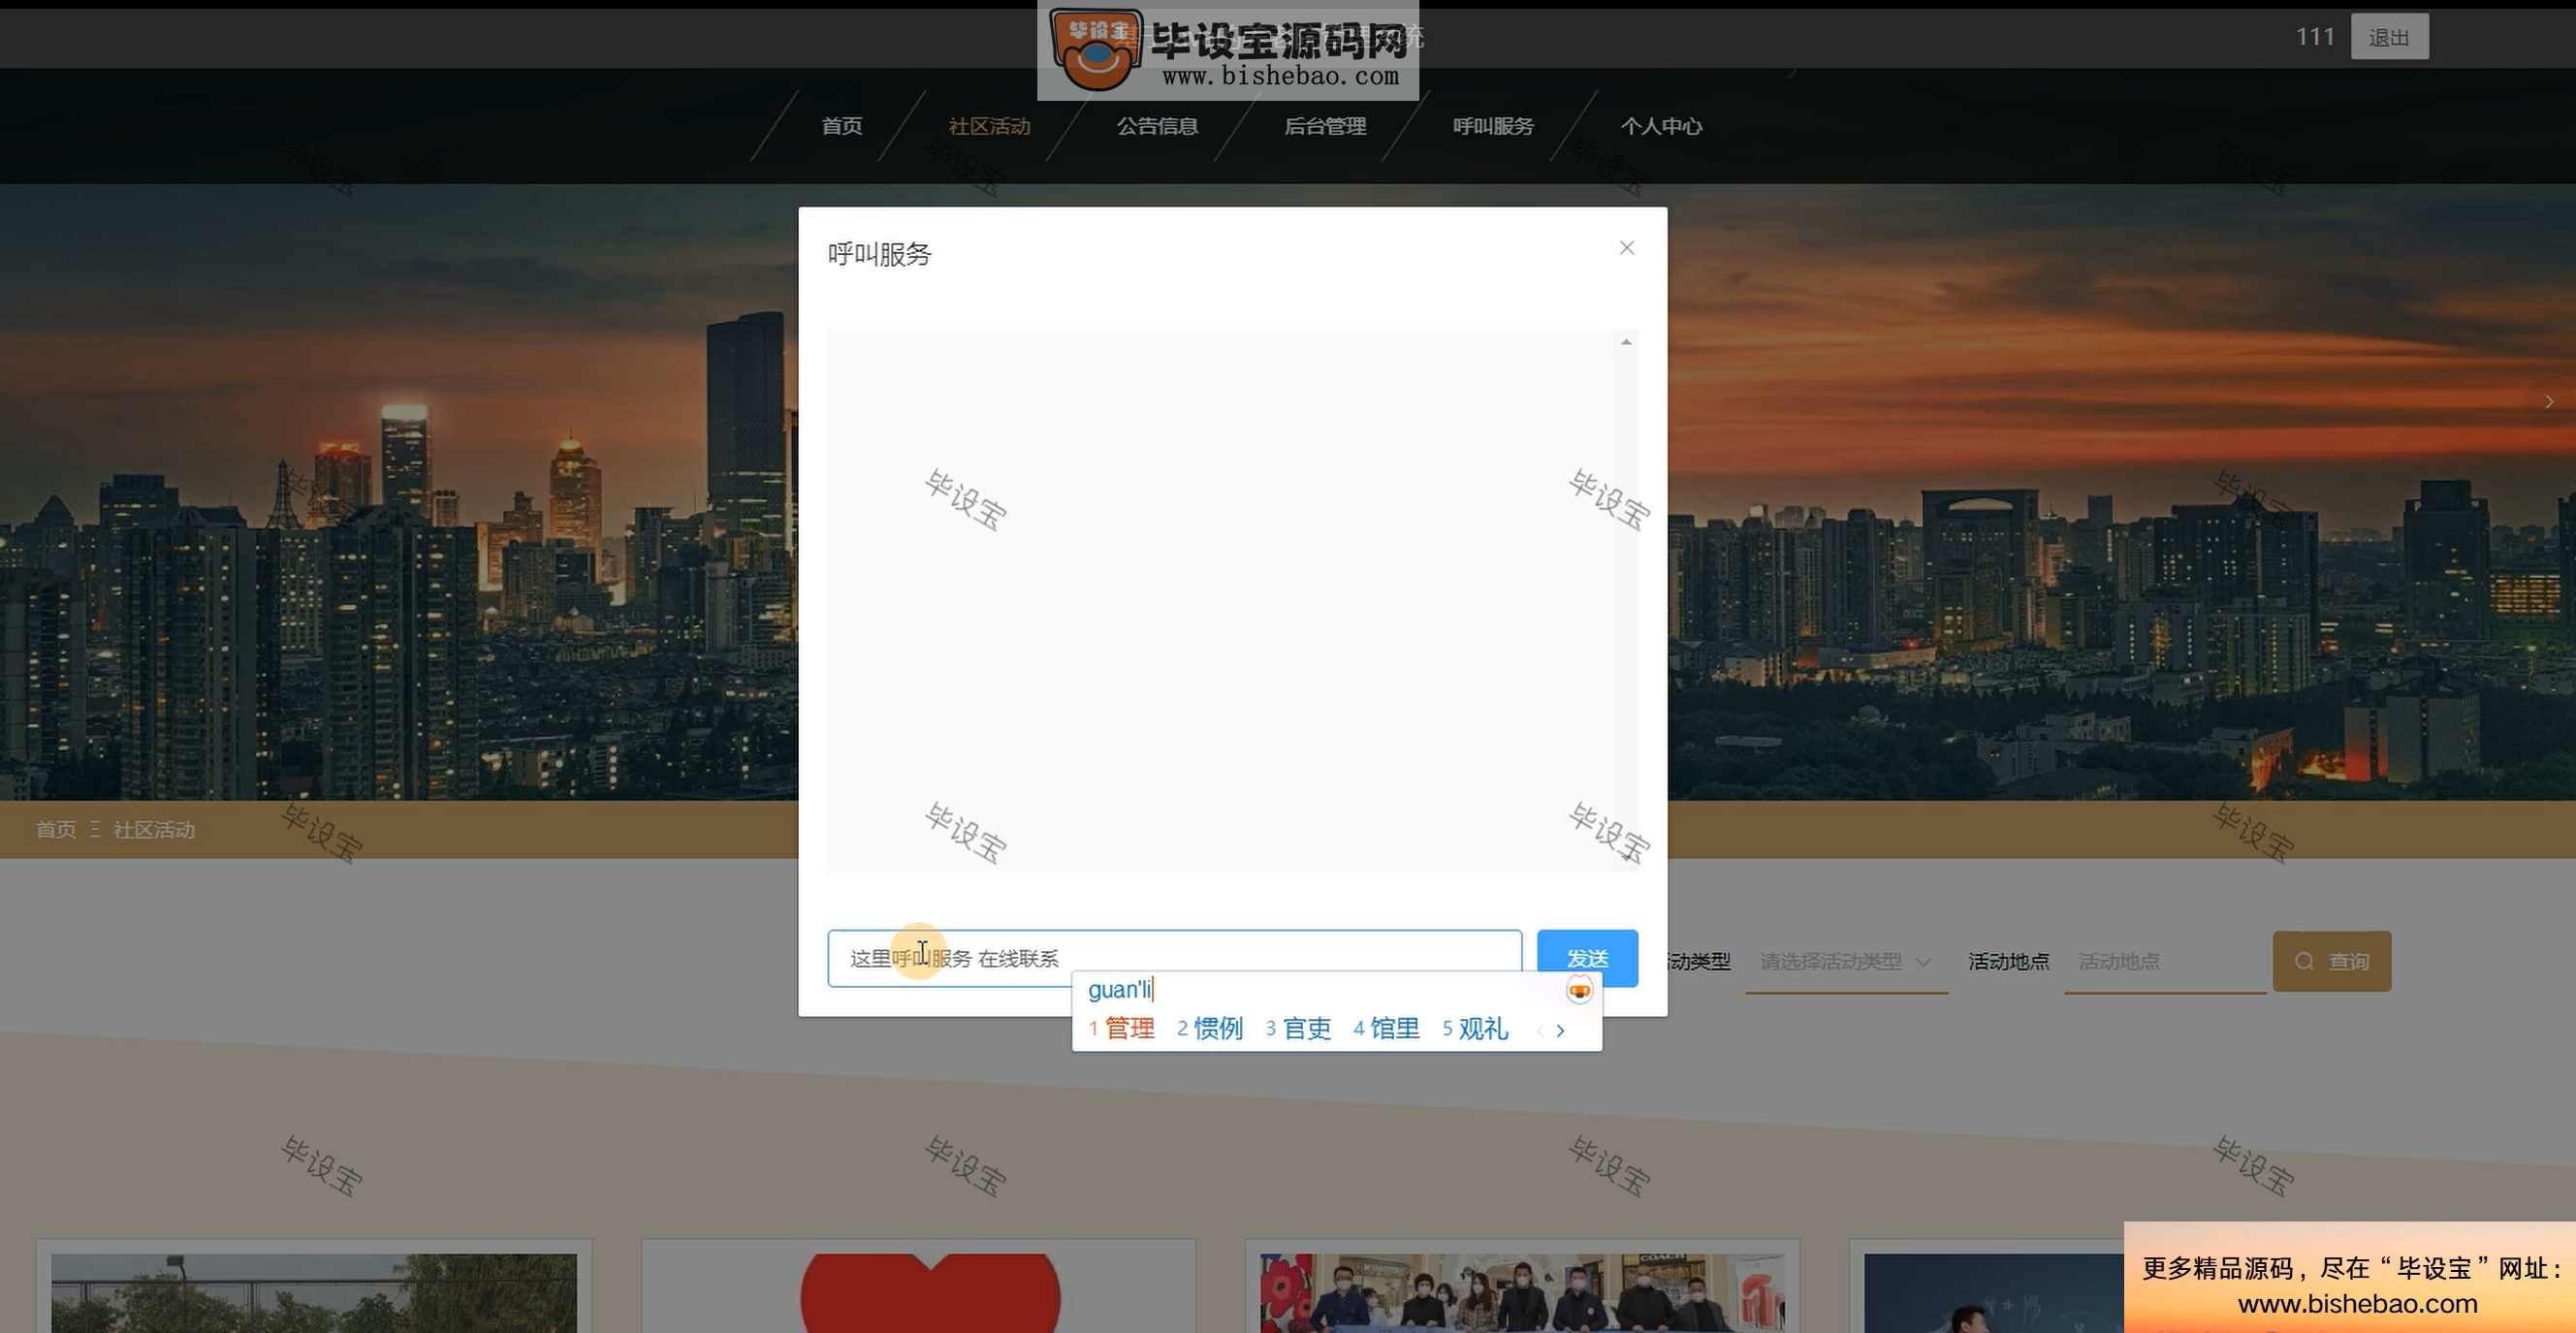The height and width of the screenshot is (1333, 2576).
Task: Advance the banner carousel right arrow
Action: click(2549, 401)
